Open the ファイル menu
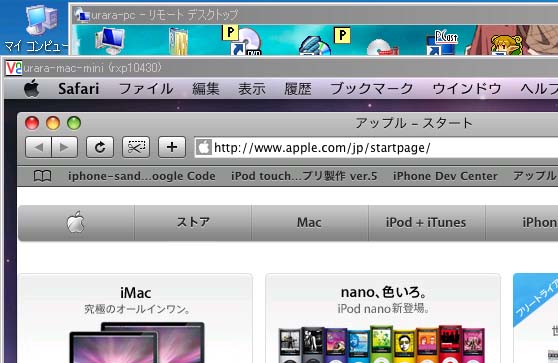 point(146,89)
